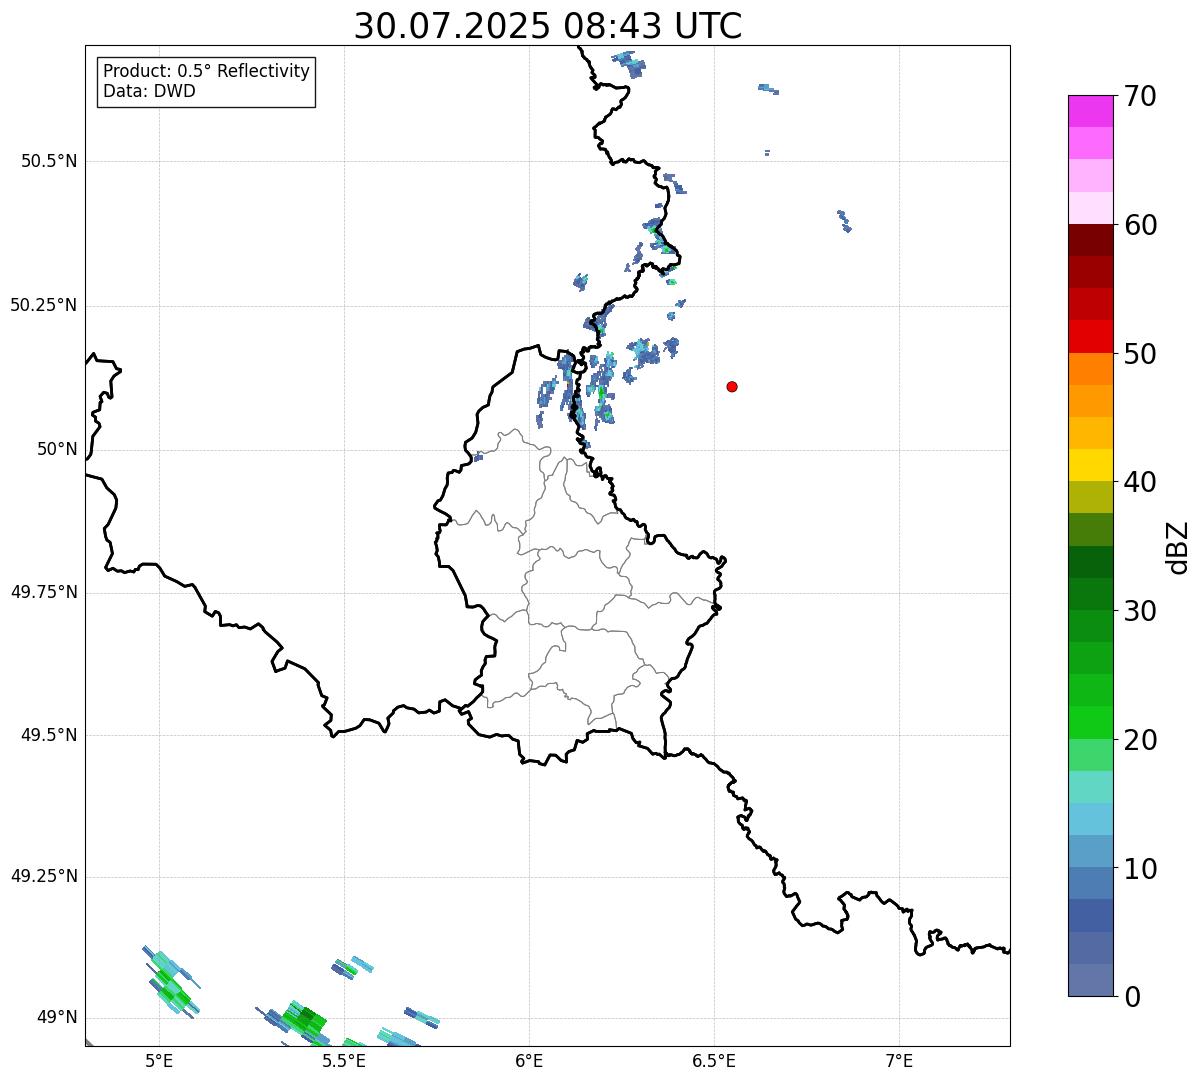Click the light blue colorbar segment near 13

(x=1091, y=819)
